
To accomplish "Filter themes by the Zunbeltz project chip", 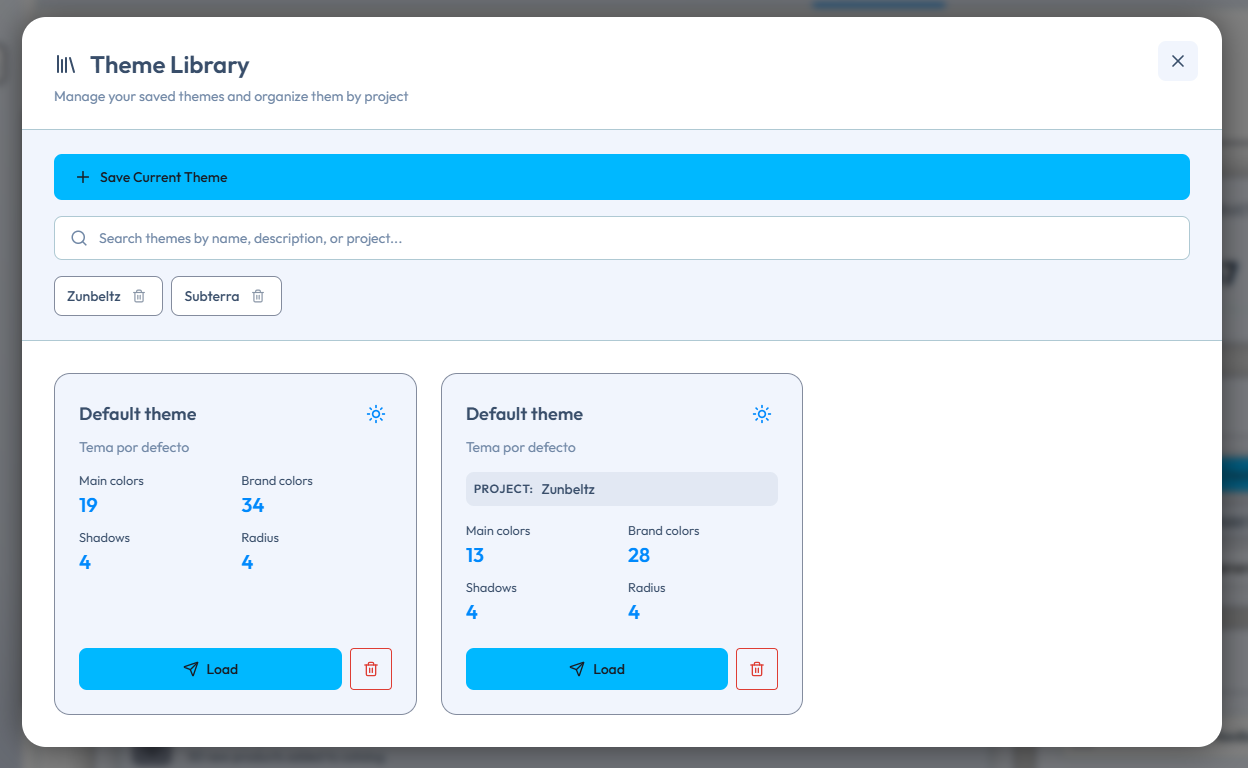I will point(94,296).
